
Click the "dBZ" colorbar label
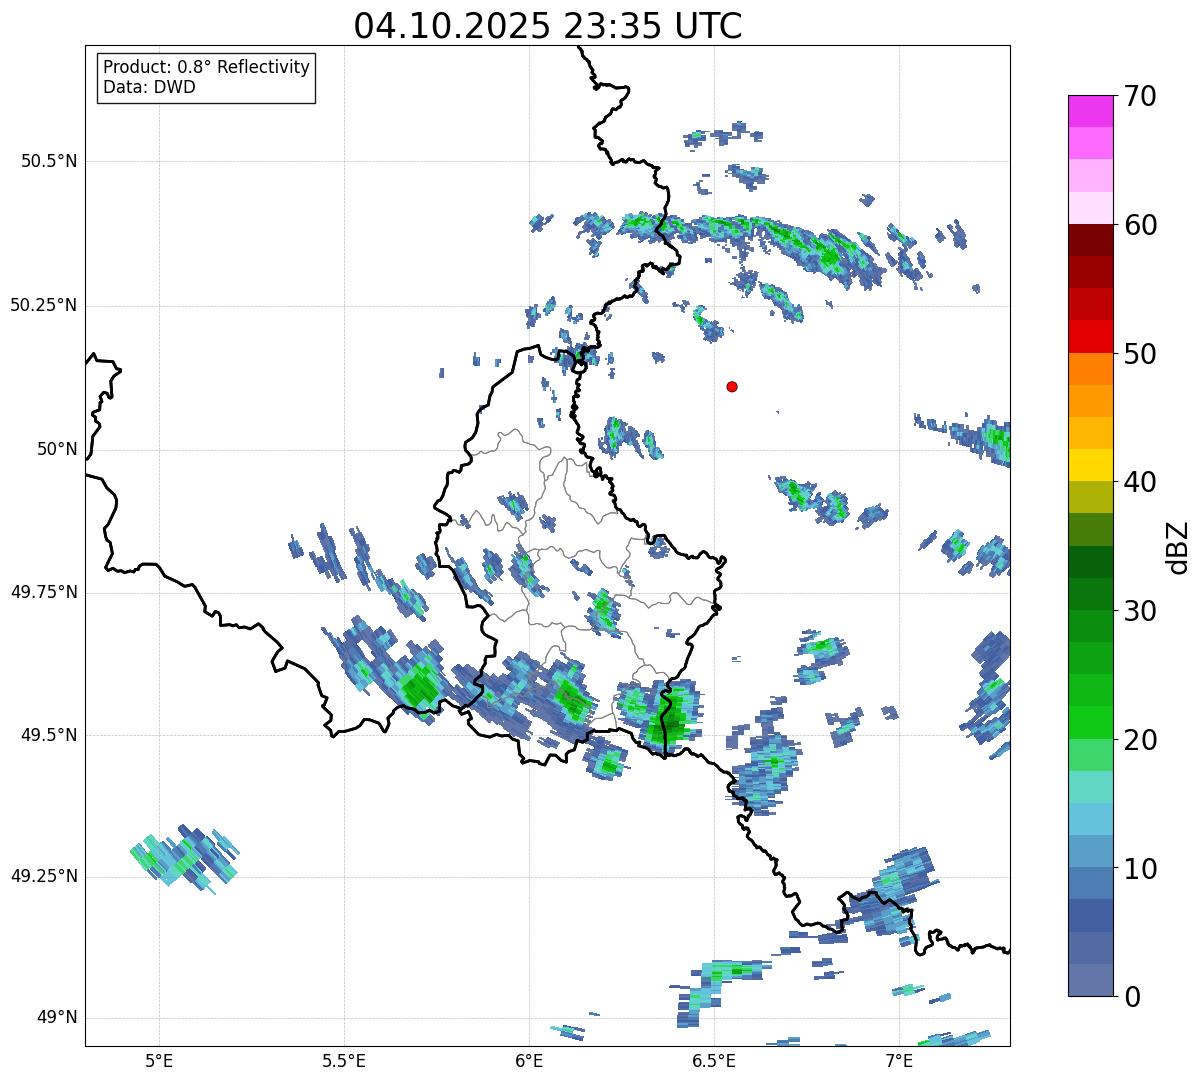(x=1178, y=546)
